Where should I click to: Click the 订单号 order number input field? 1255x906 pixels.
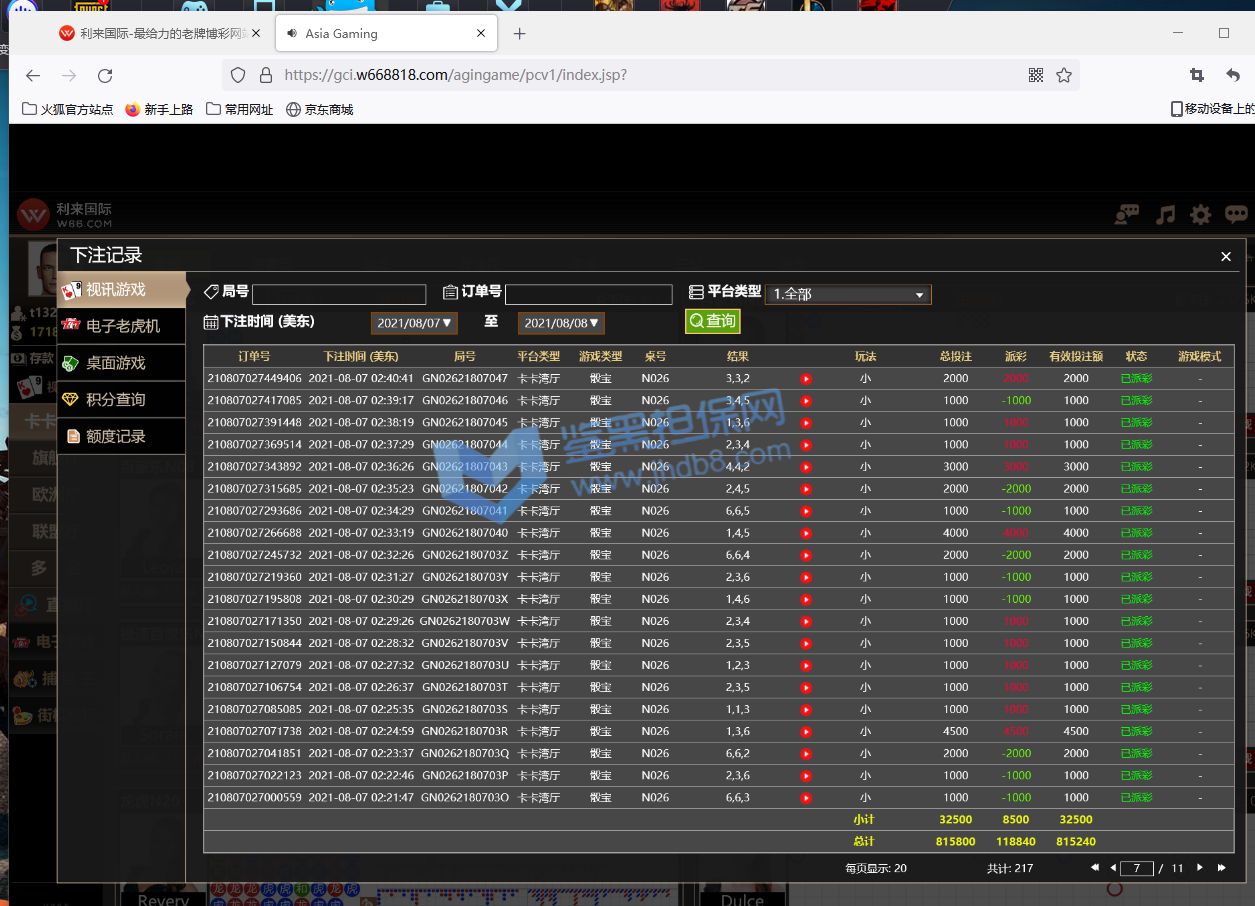[588, 294]
